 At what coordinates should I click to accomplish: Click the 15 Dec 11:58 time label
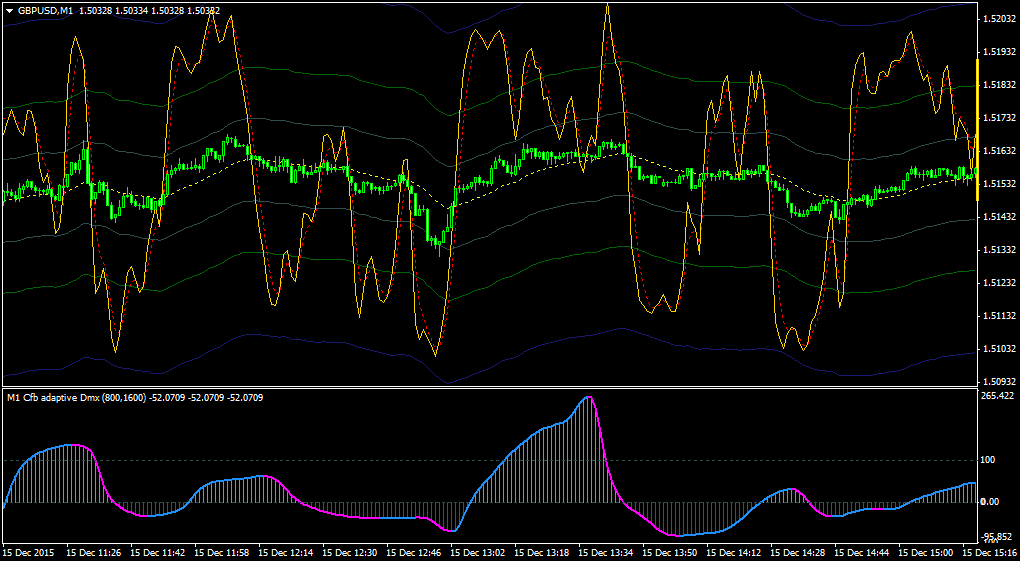pos(223,552)
